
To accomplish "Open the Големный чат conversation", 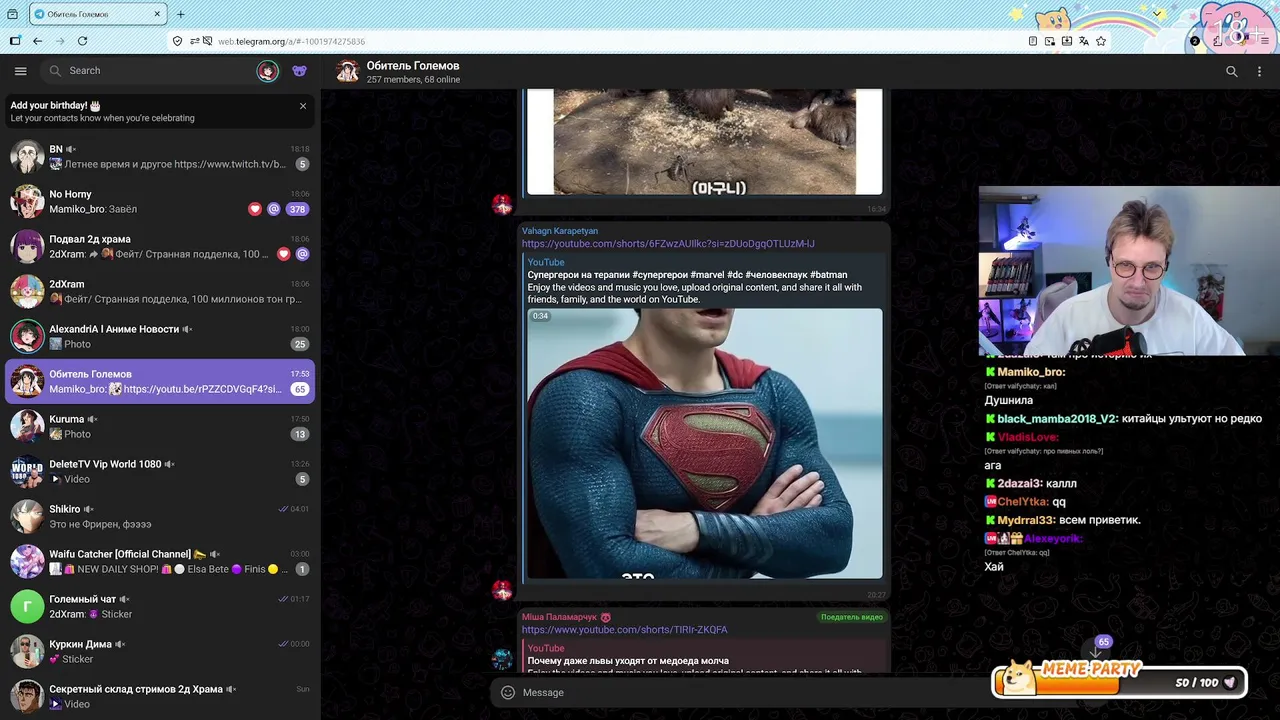I will (160, 606).
